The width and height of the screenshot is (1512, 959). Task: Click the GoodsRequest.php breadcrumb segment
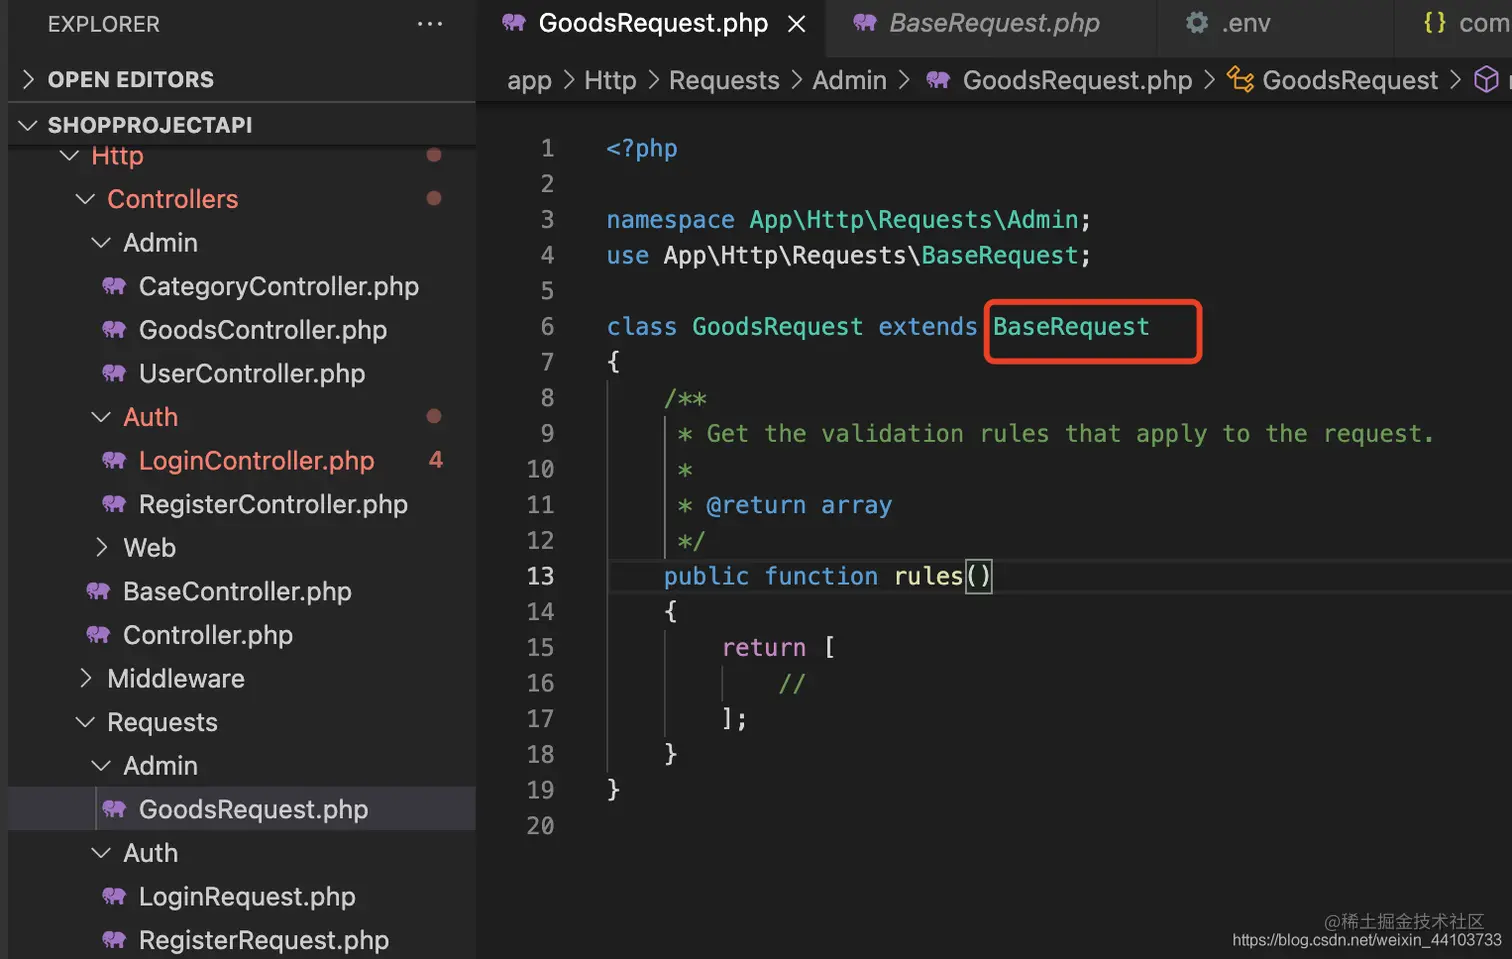[1077, 80]
